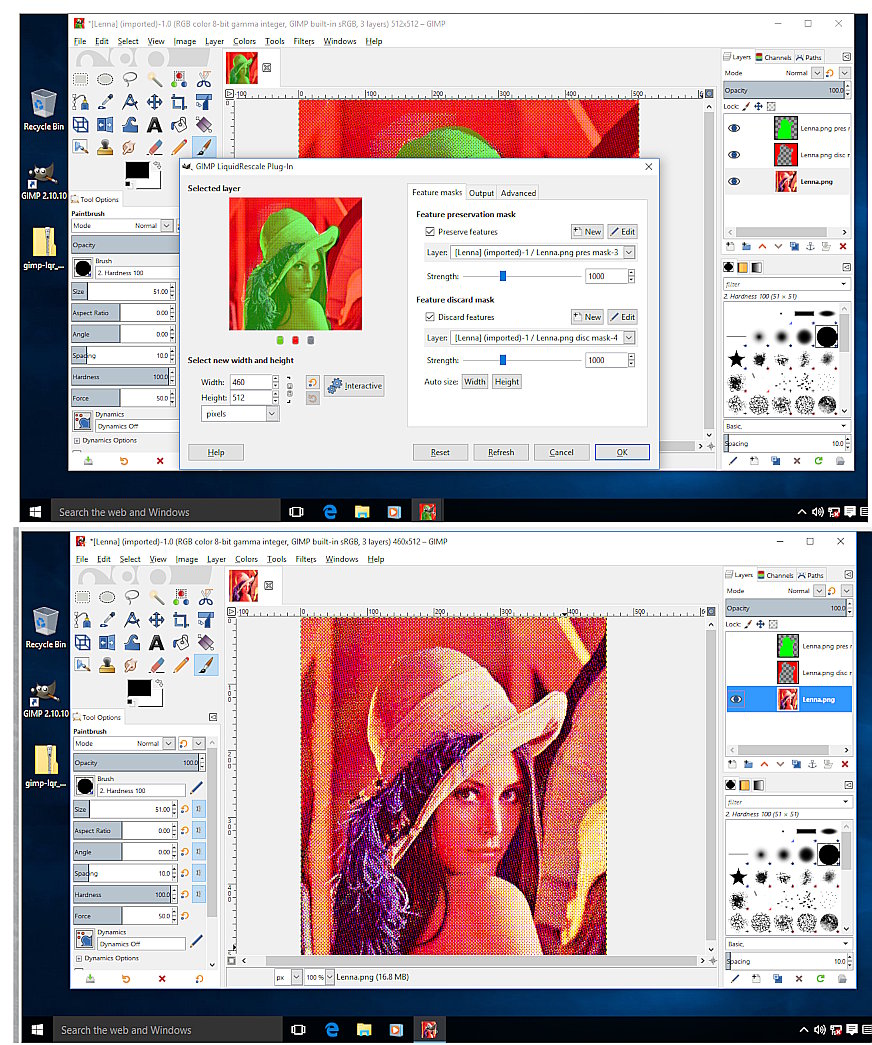This screenshot has width=872, height=1045.
Task: Toggle Lenna.png layer eye in 512x512 window
Action: pos(734,181)
